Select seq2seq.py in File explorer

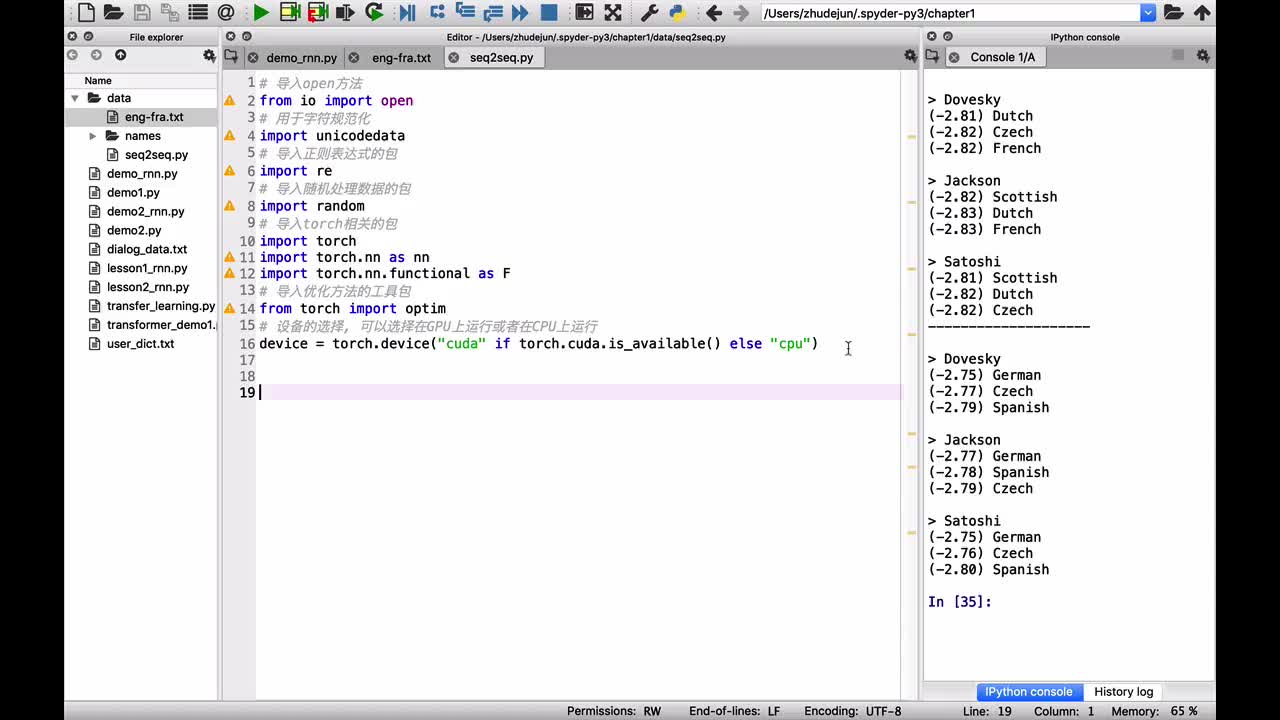pyautogui.click(x=156, y=155)
